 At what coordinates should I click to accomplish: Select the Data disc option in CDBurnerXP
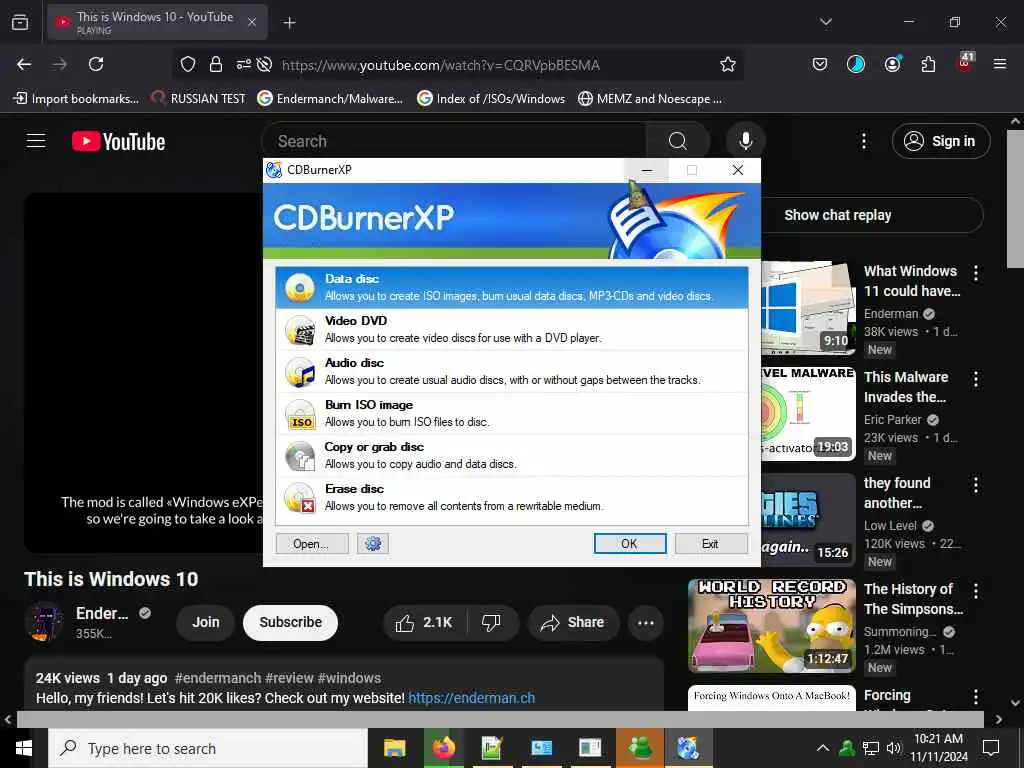click(512, 287)
